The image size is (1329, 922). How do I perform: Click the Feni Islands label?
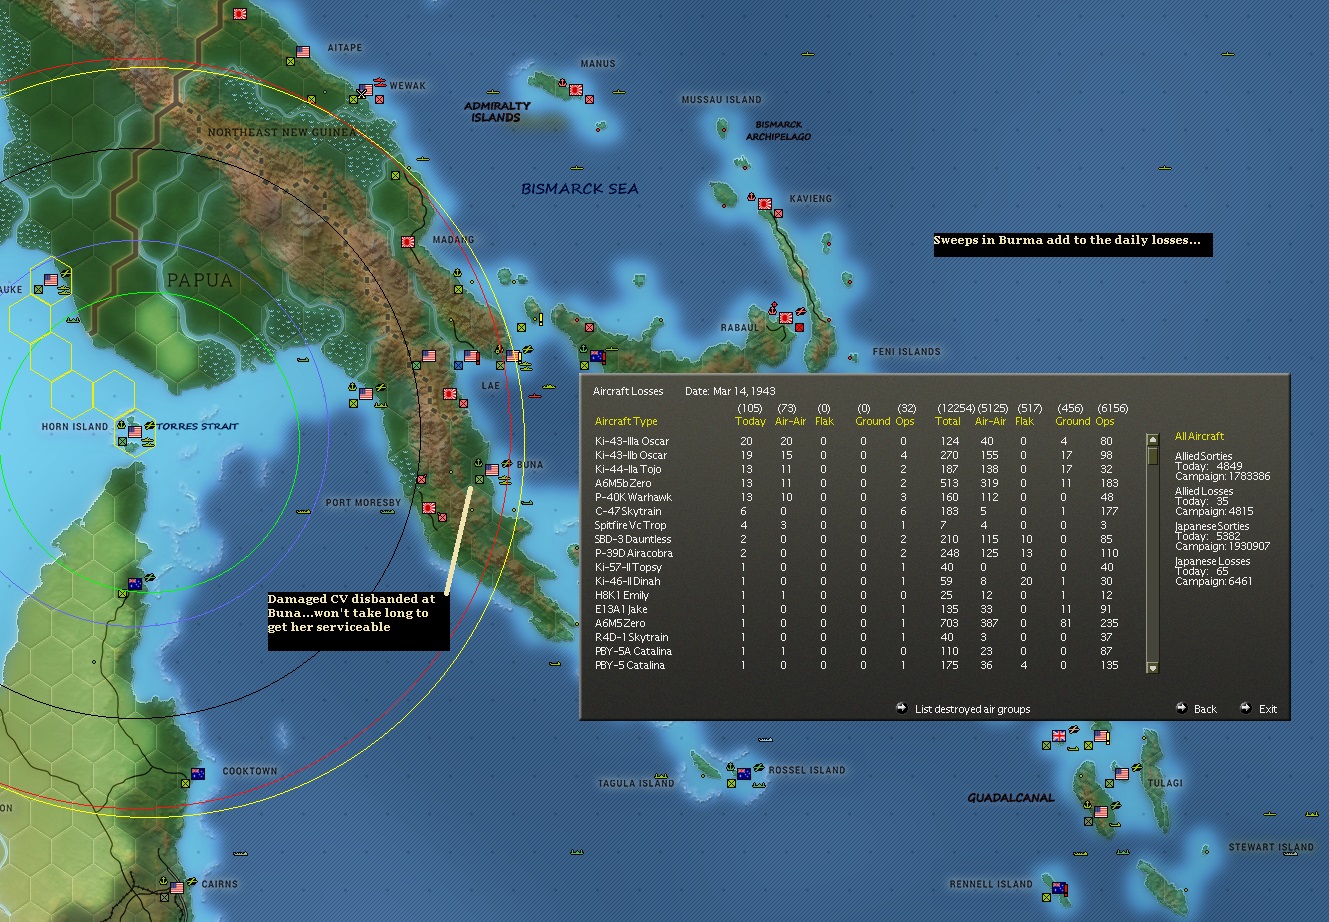coord(906,352)
